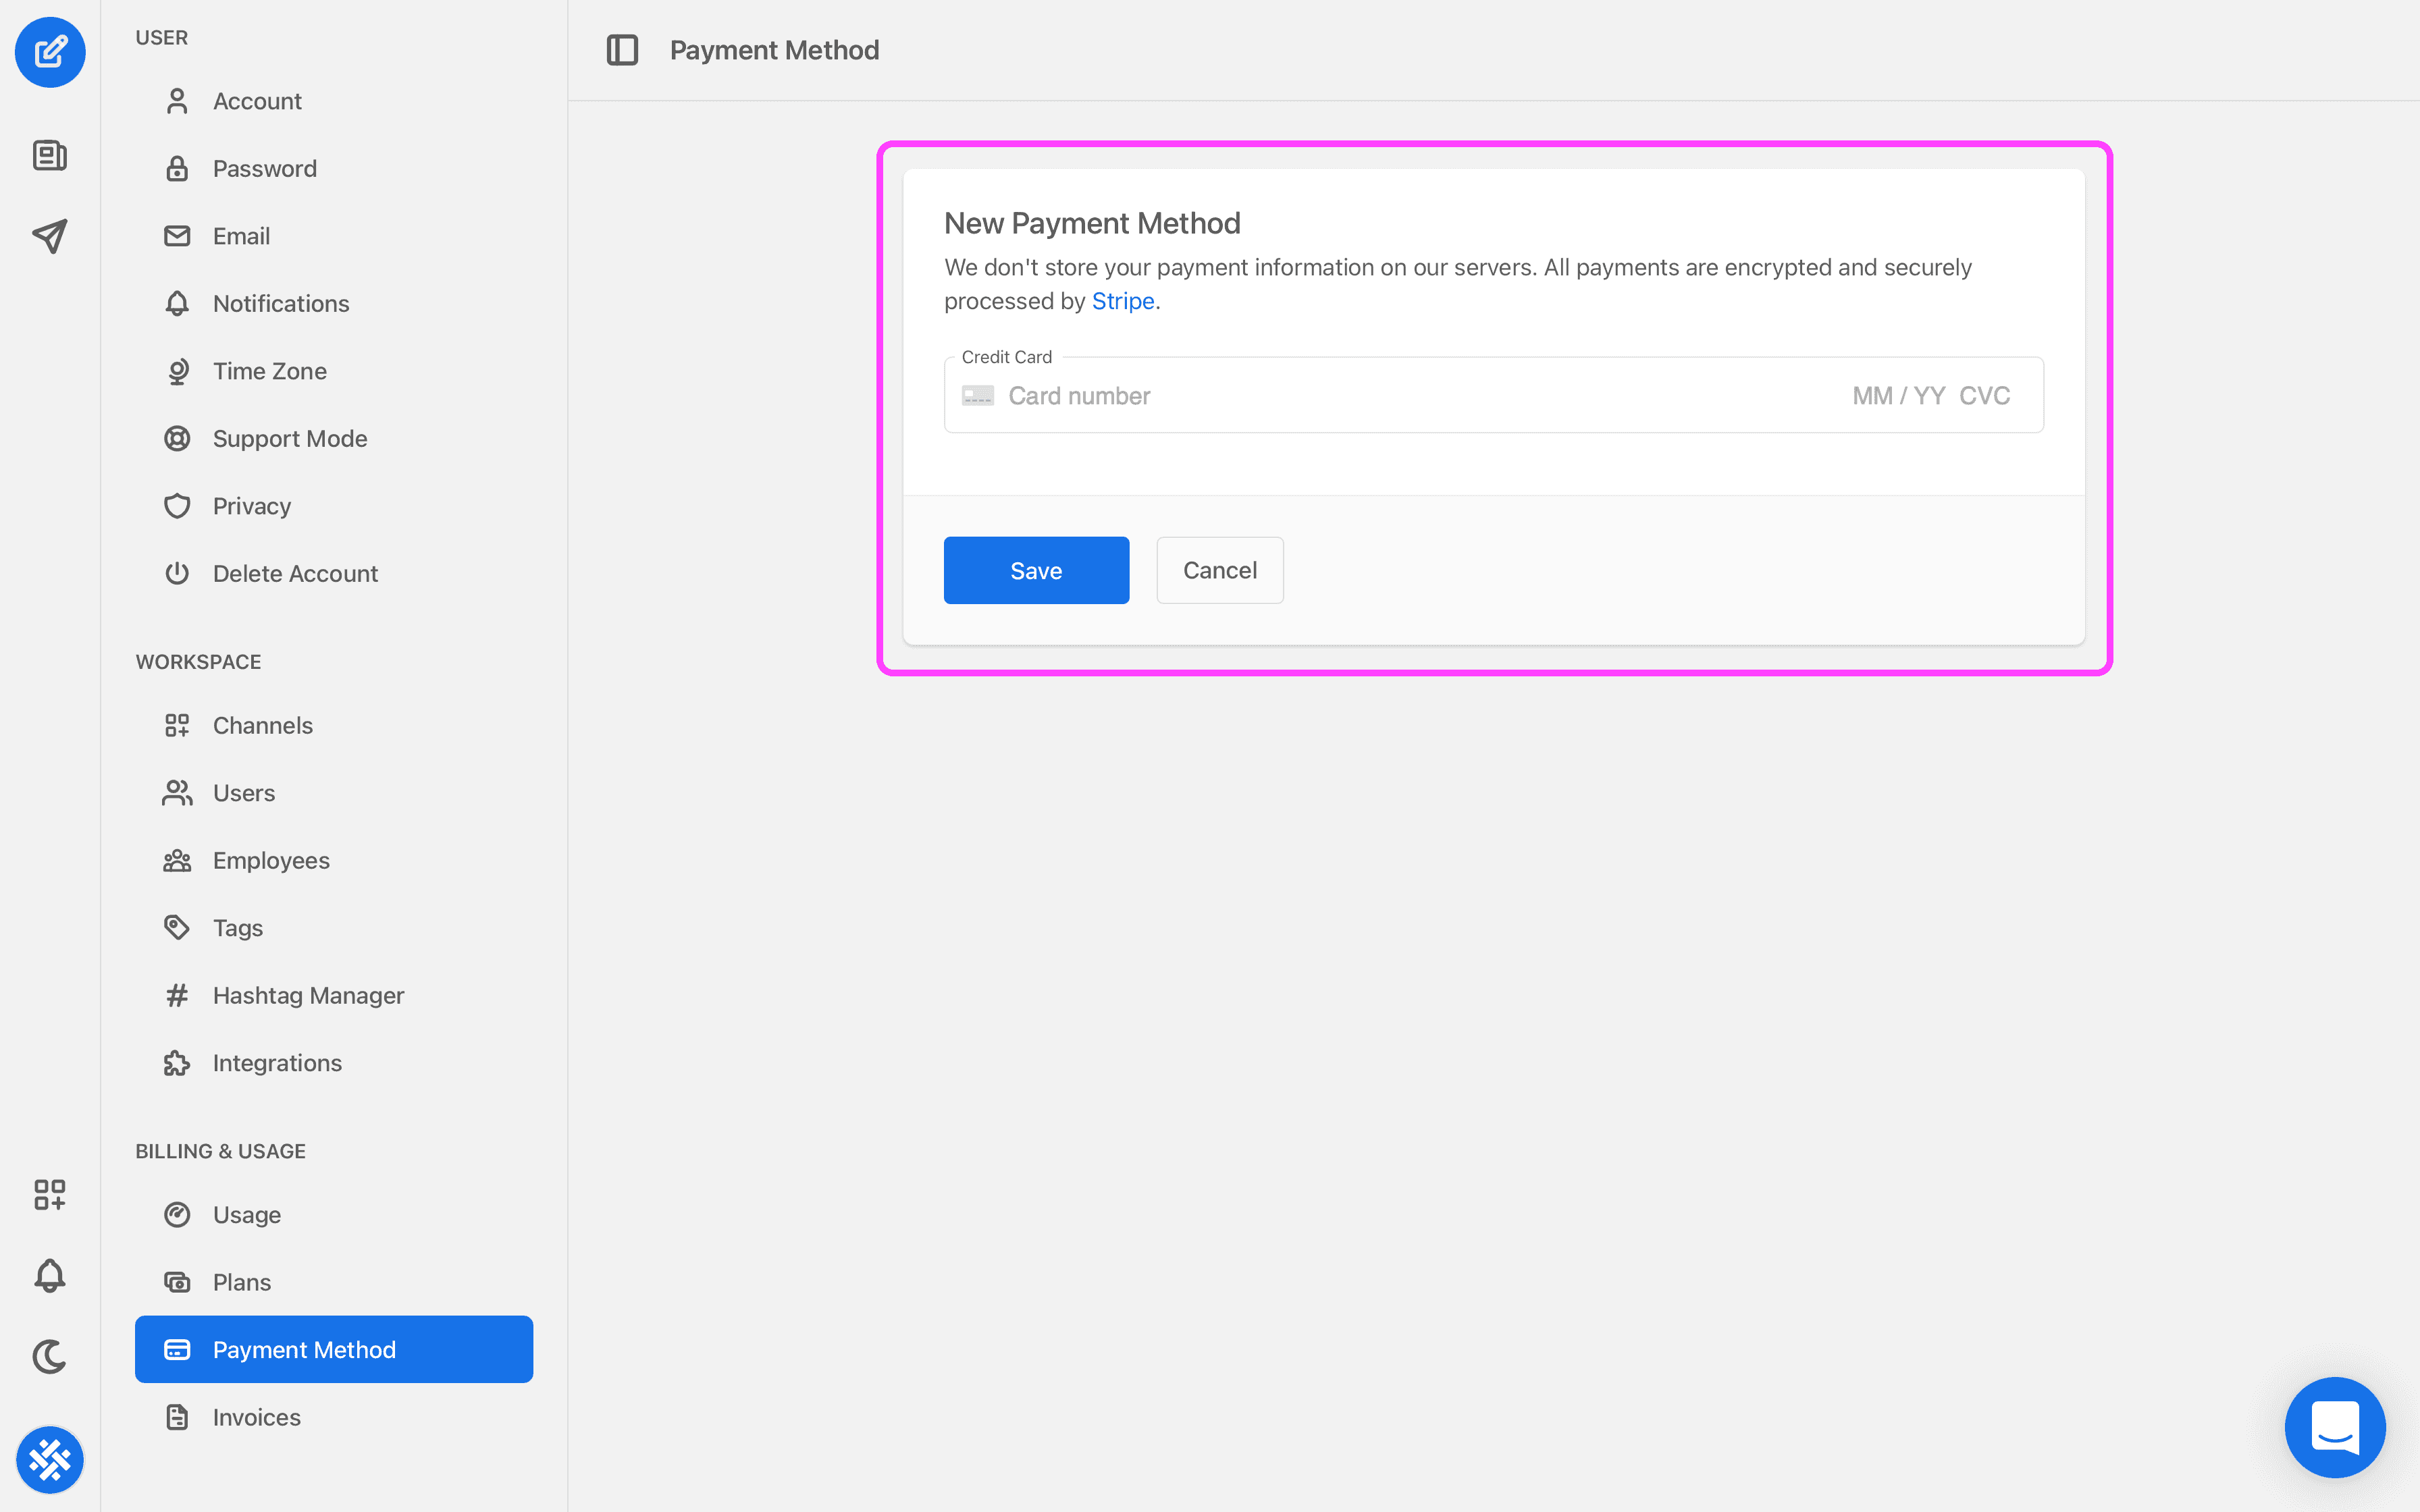Click the New Payment Method heading
Viewport: 2420px width, 1512px height.
pyautogui.click(x=1092, y=223)
